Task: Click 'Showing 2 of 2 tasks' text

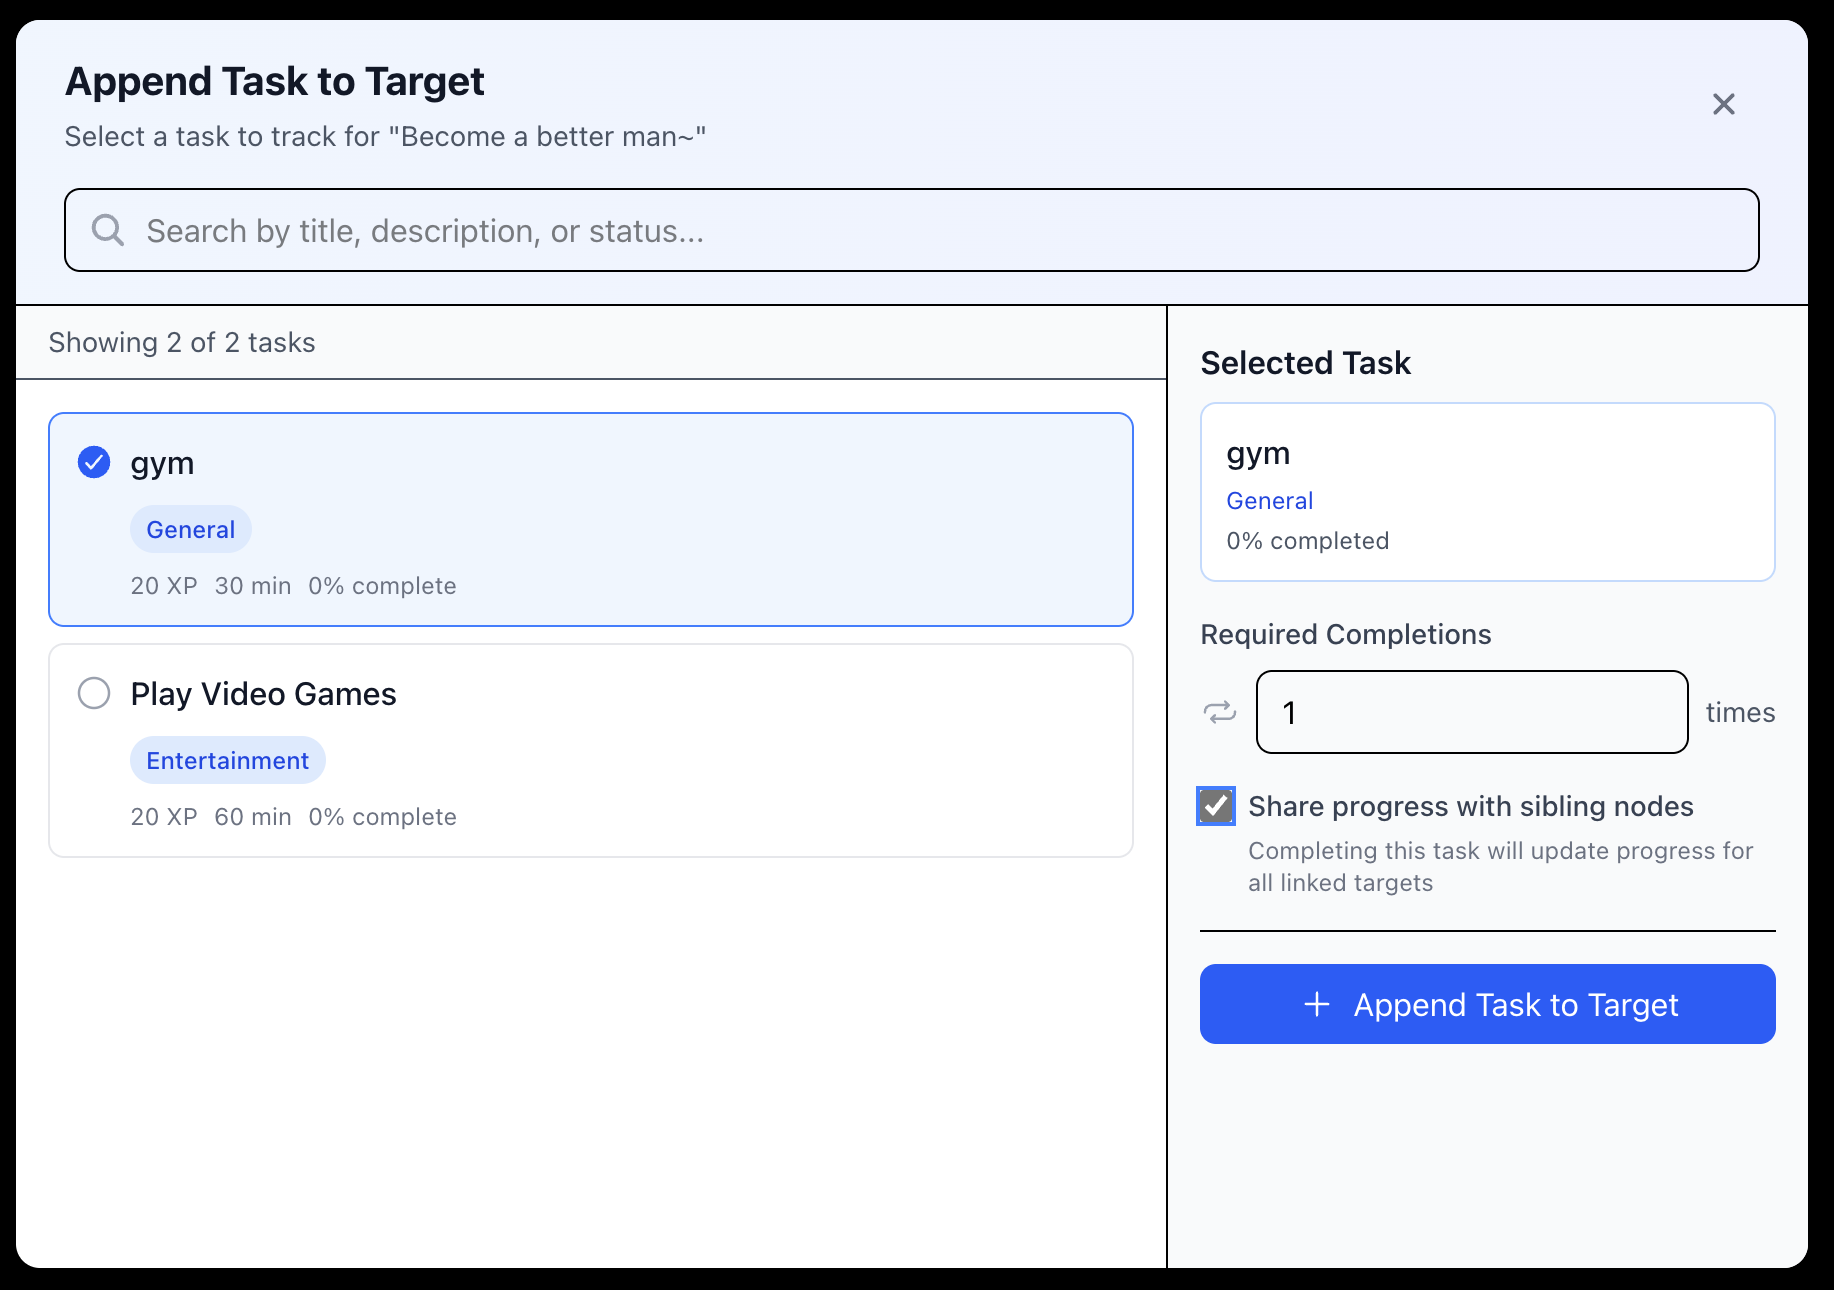Action: (182, 342)
